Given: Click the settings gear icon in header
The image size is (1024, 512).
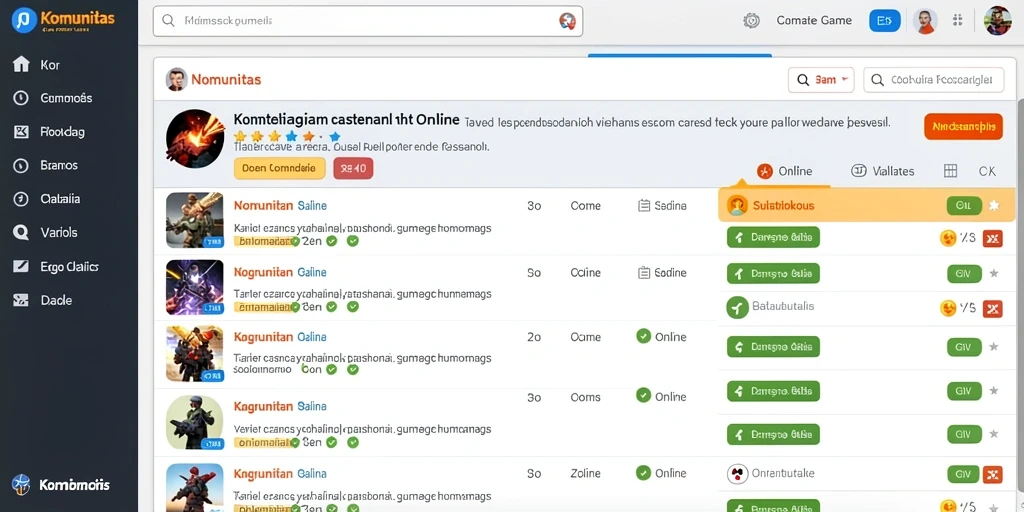Looking at the screenshot, I should click(x=752, y=20).
